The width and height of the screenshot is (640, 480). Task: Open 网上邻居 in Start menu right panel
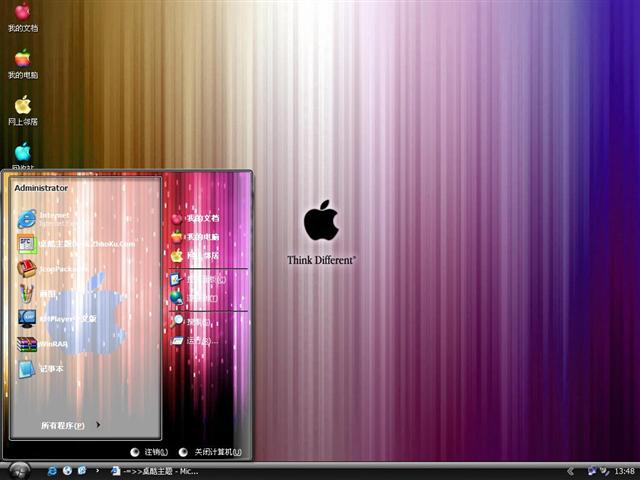tap(195, 256)
